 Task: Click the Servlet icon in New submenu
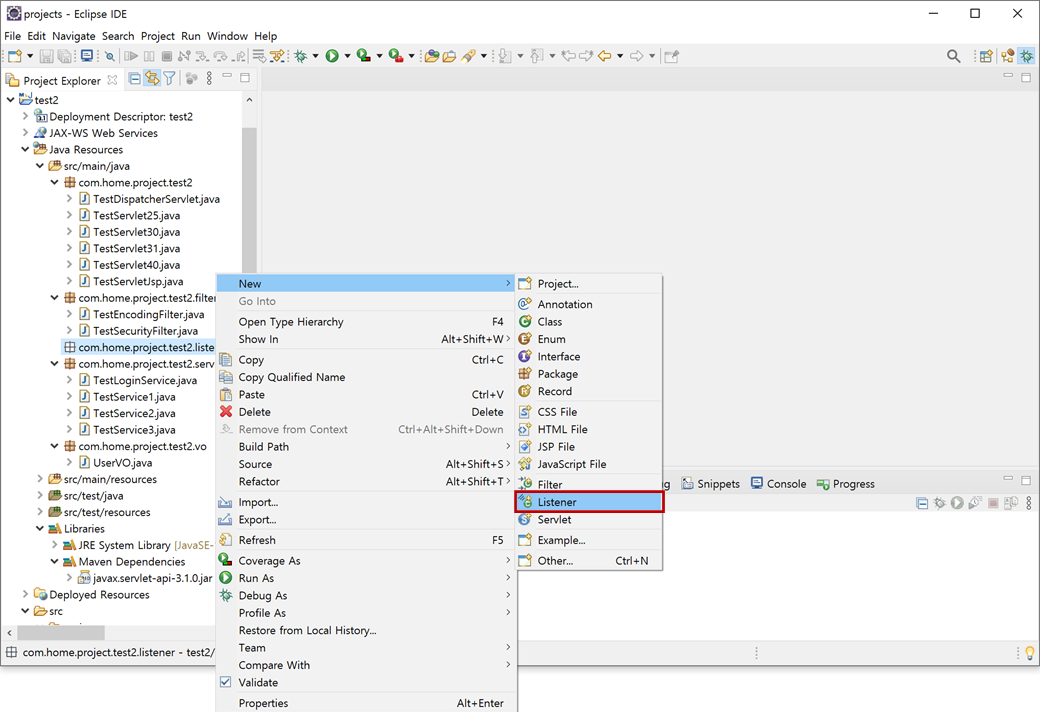click(525, 519)
